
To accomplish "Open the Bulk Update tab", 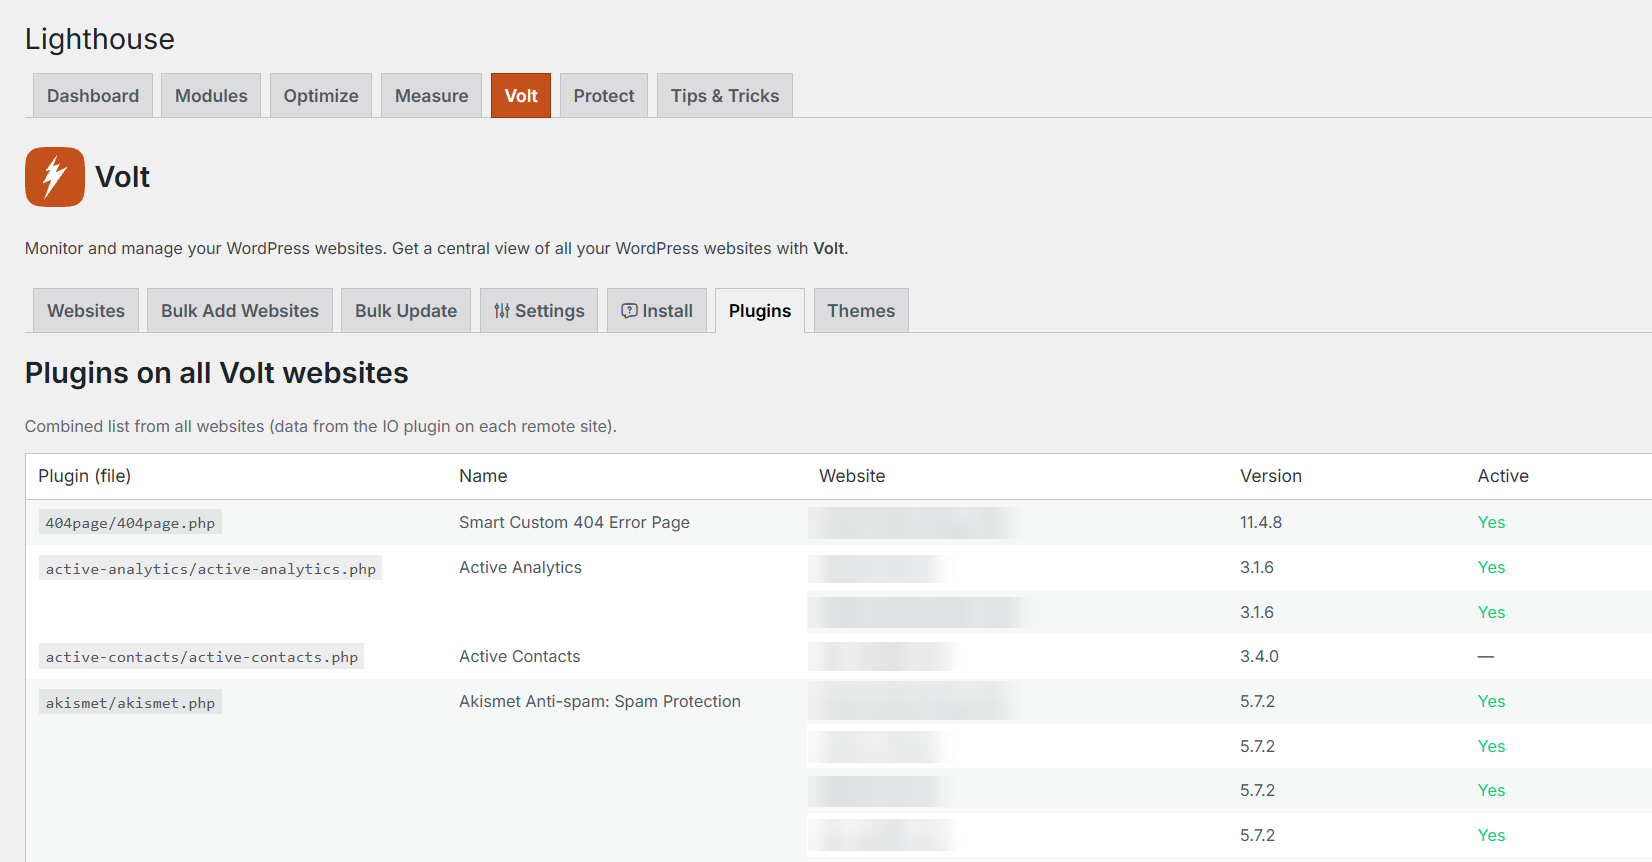I will [x=406, y=311].
